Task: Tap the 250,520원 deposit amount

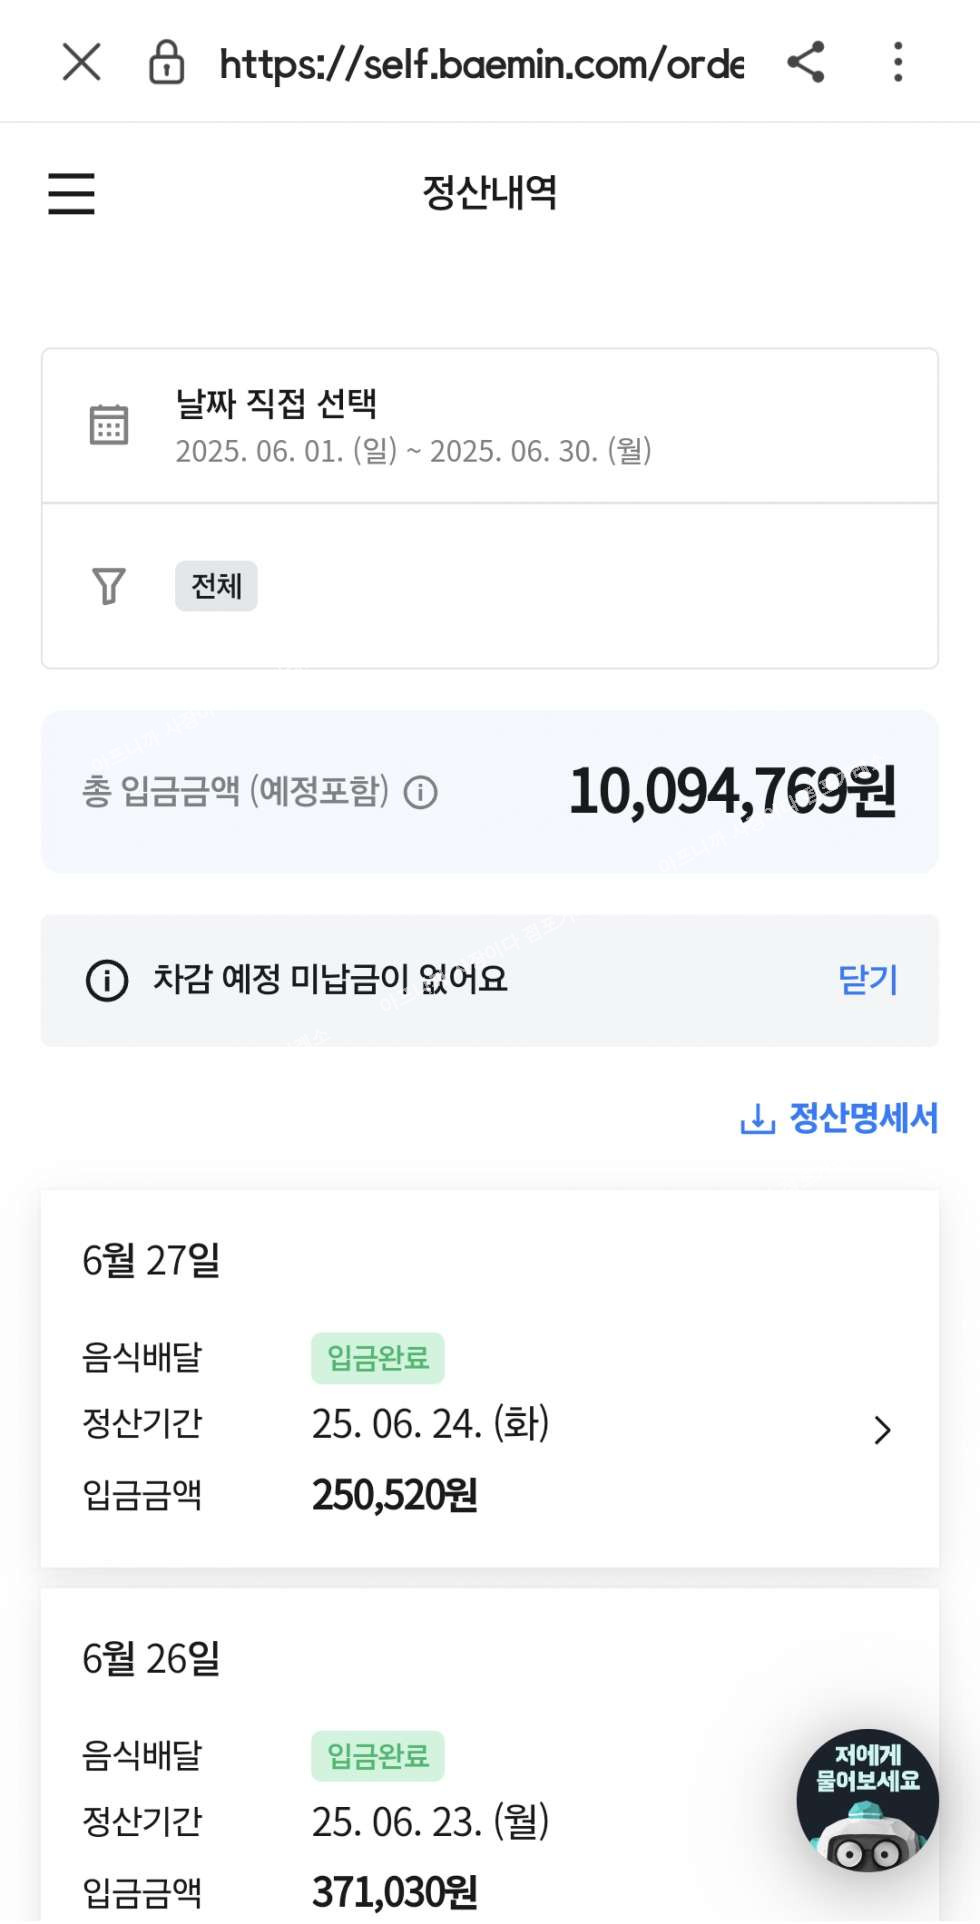Action: 395,1495
